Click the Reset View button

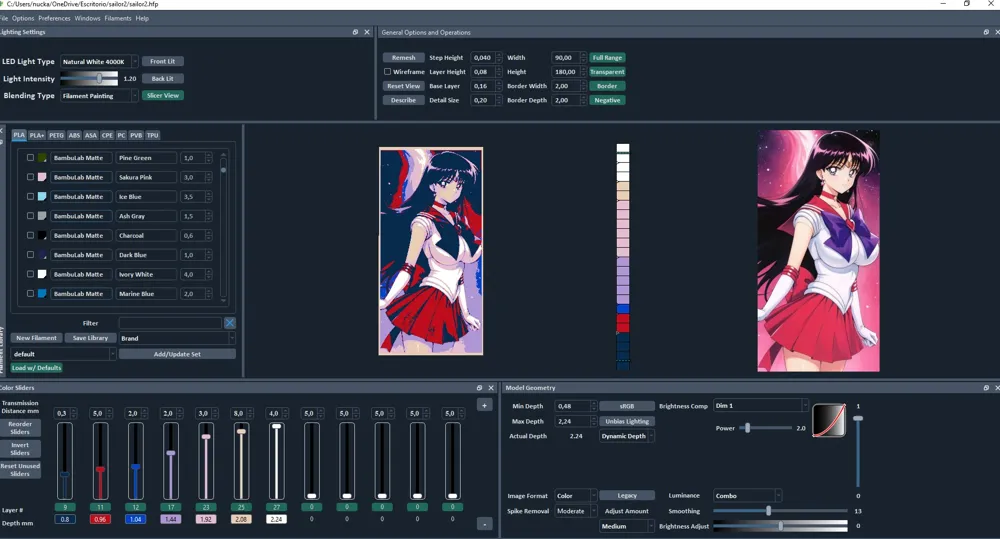tap(404, 85)
